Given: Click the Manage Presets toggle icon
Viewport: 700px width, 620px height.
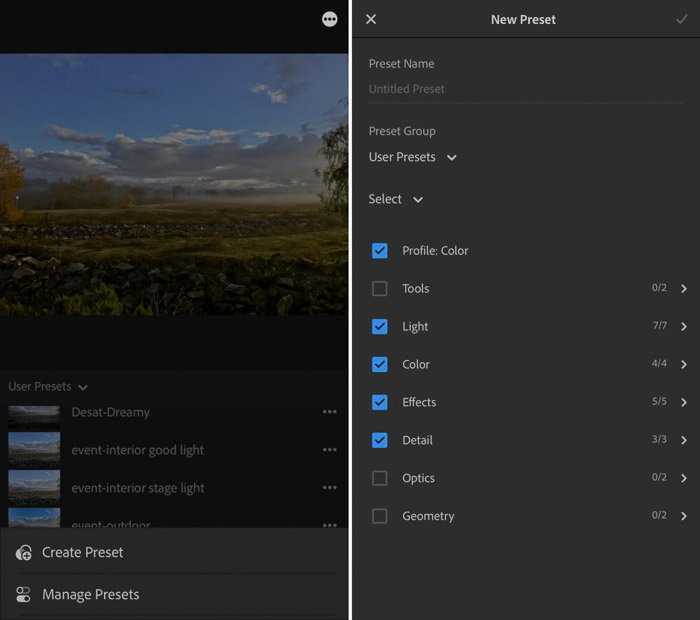Looking at the screenshot, I should (23, 595).
